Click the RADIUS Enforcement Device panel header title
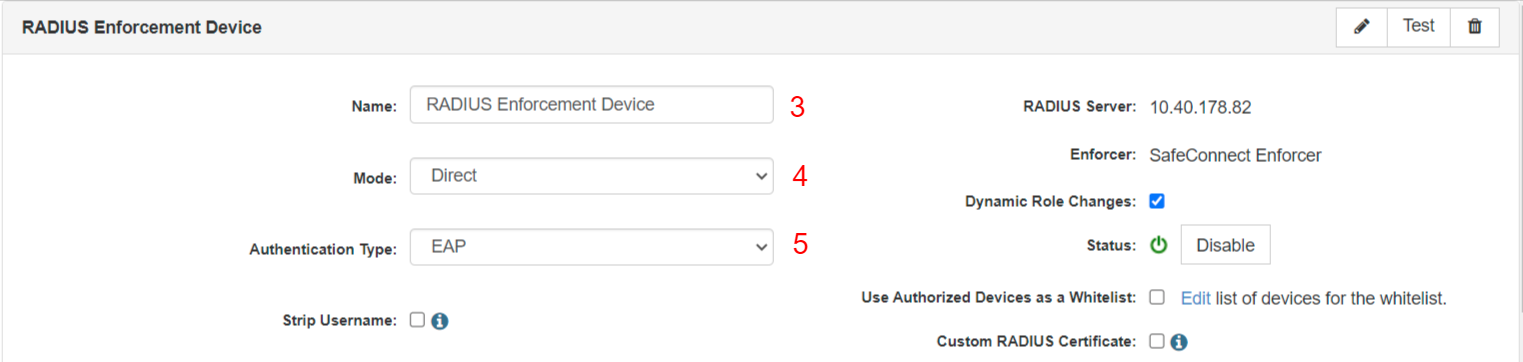 pyautogui.click(x=142, y=28)
